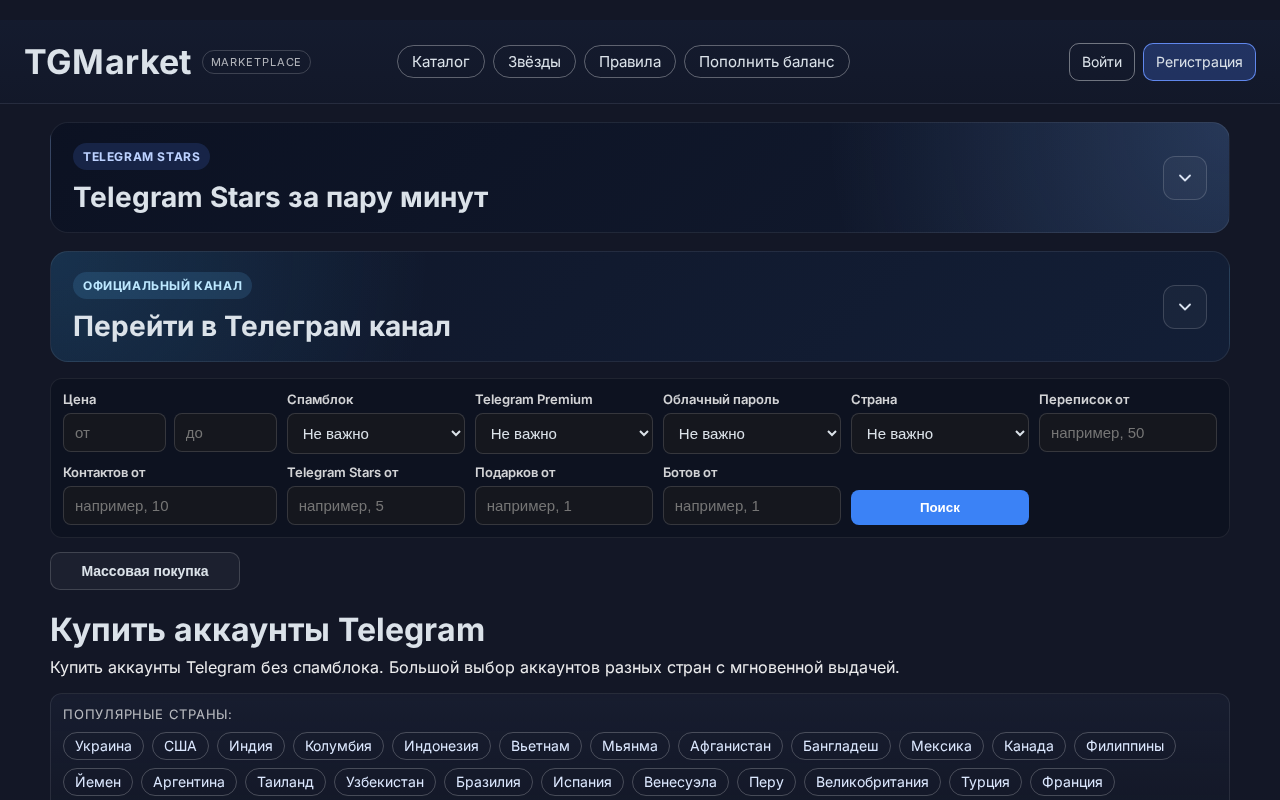Image resolution: width=1280 pixels, height=800 pixels.
Task: Select the Аргентина country chip
Action: pyautogui.click(x=189, y=782)
